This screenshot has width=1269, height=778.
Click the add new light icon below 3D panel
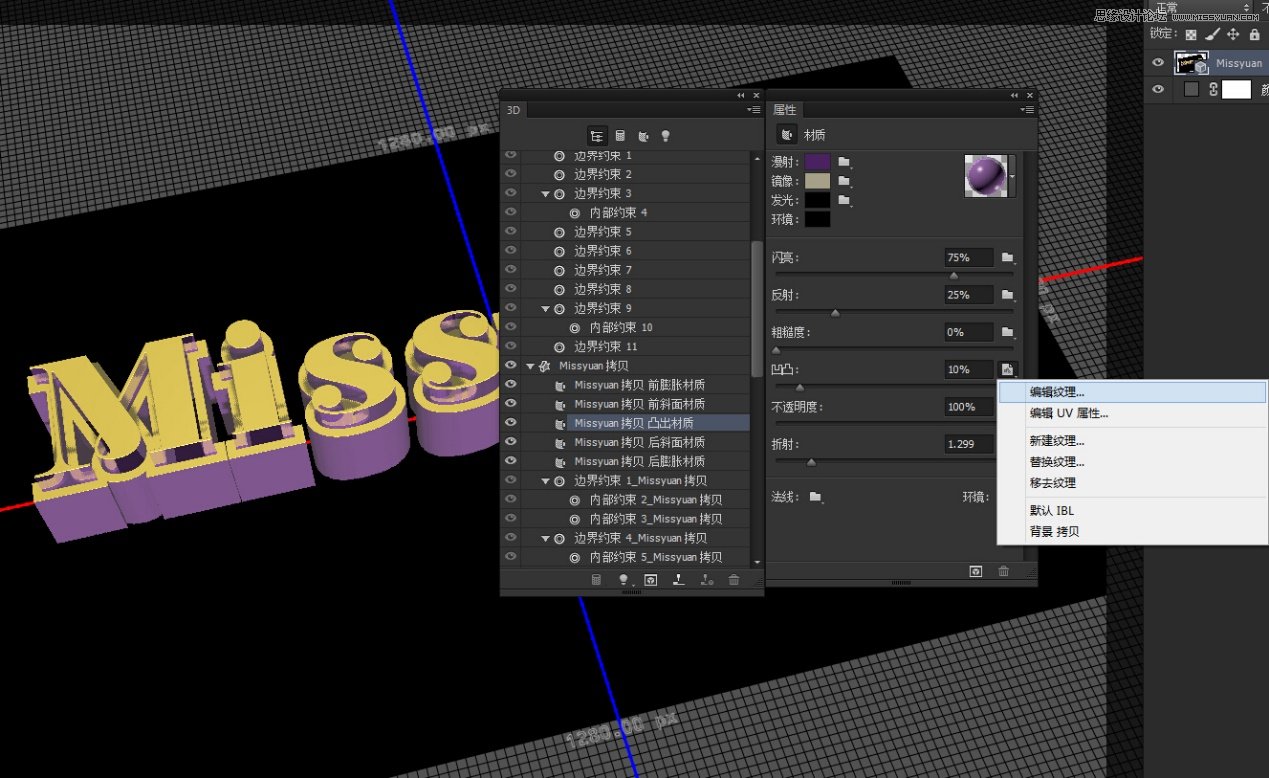tap(624, 578)
